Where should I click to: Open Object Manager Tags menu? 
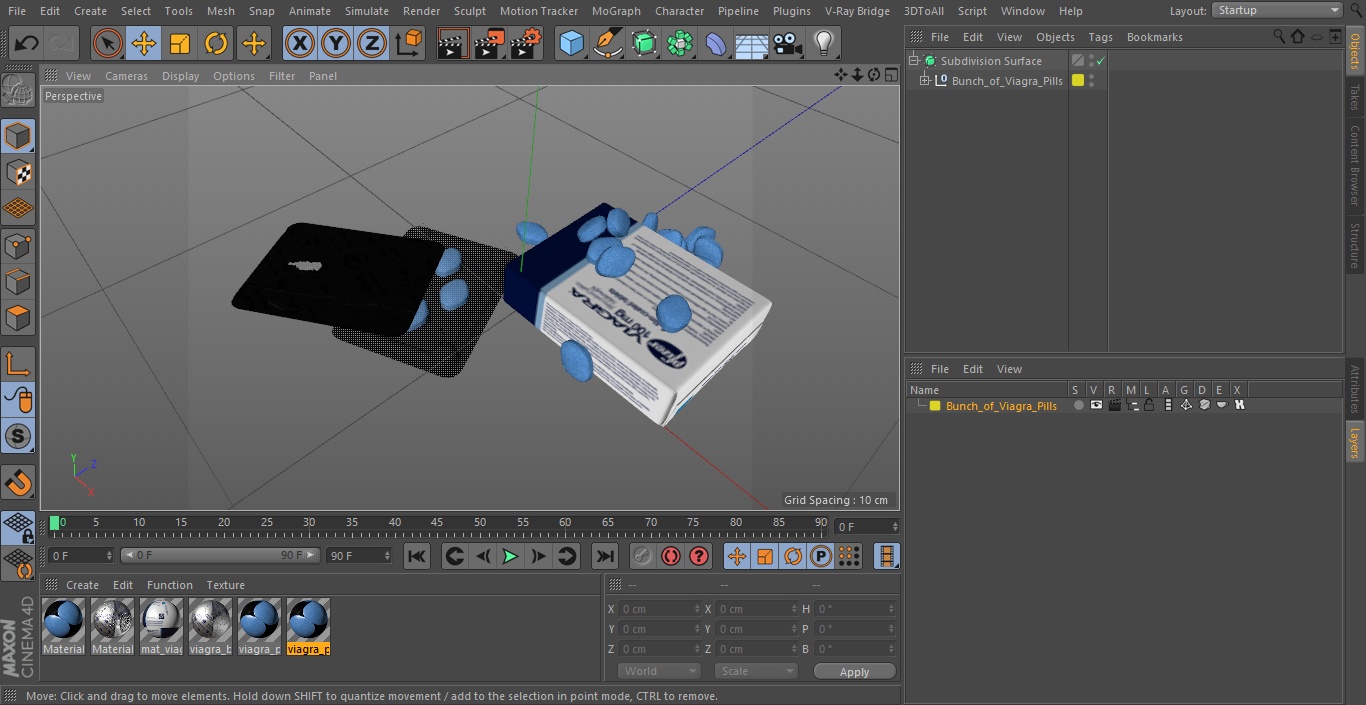click(1100, 37)
